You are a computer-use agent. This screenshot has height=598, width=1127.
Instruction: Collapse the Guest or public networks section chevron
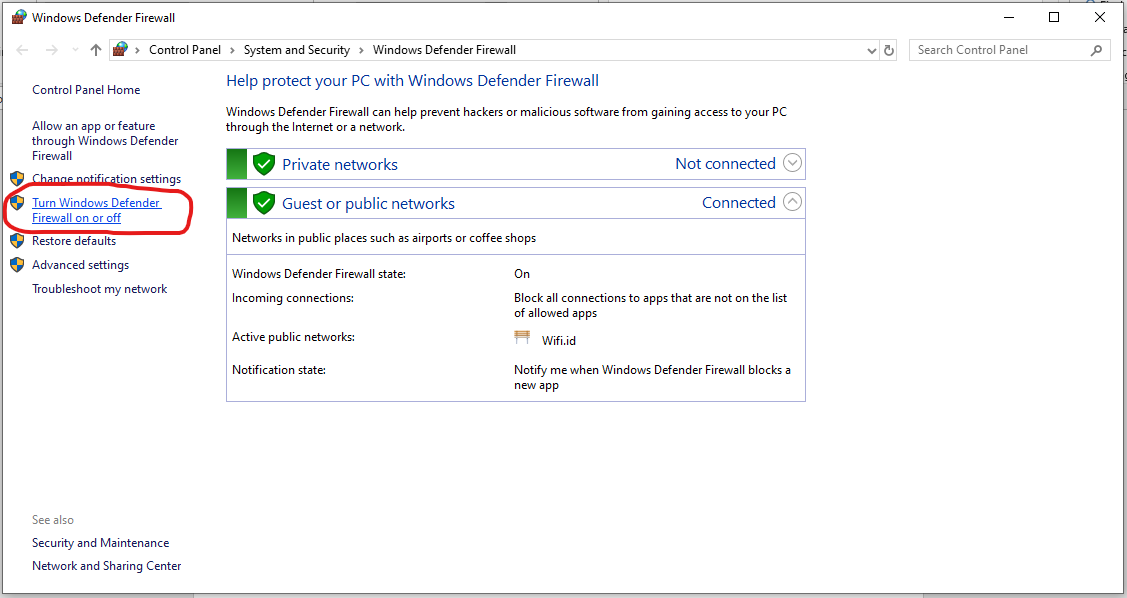click(792, 202)
